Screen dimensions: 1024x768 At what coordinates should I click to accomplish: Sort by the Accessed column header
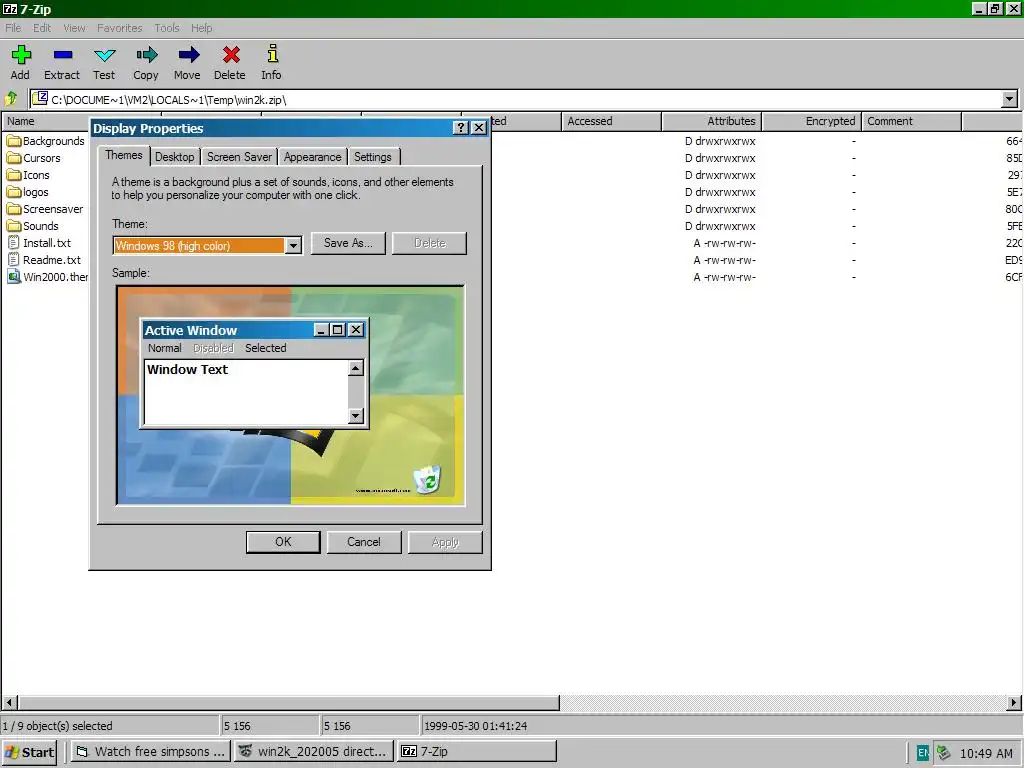point(611,121)
